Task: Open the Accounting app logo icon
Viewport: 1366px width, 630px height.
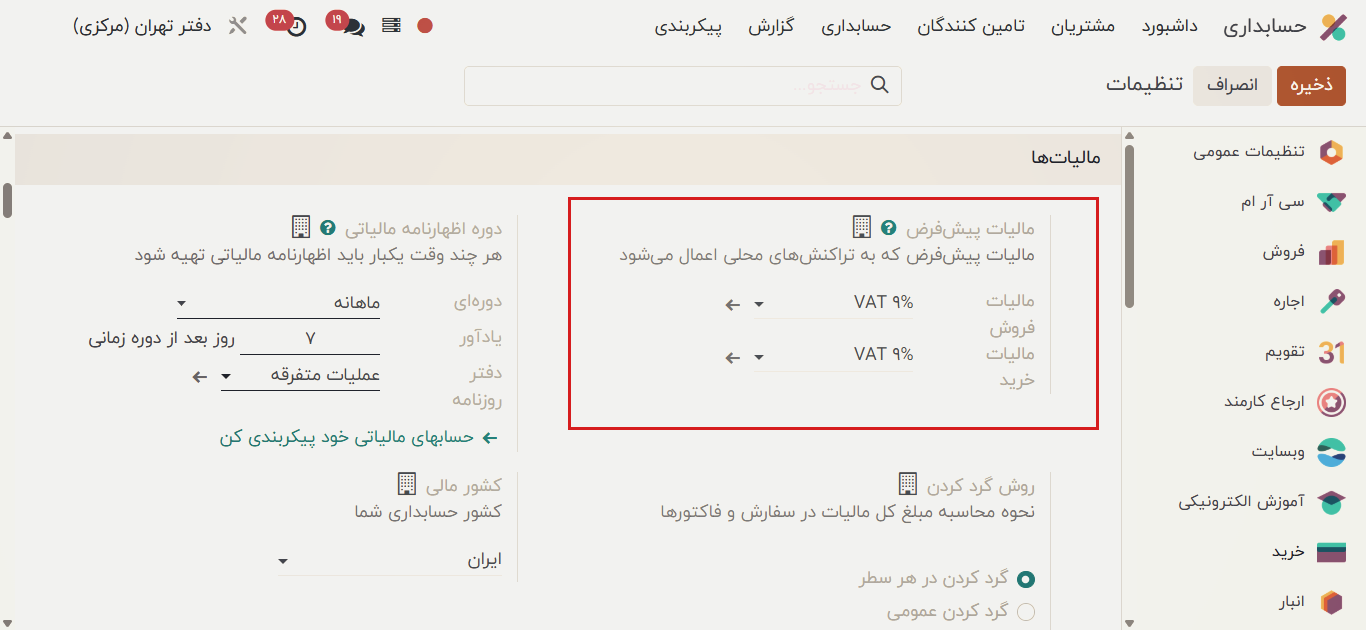Action: coord(1332,27)
